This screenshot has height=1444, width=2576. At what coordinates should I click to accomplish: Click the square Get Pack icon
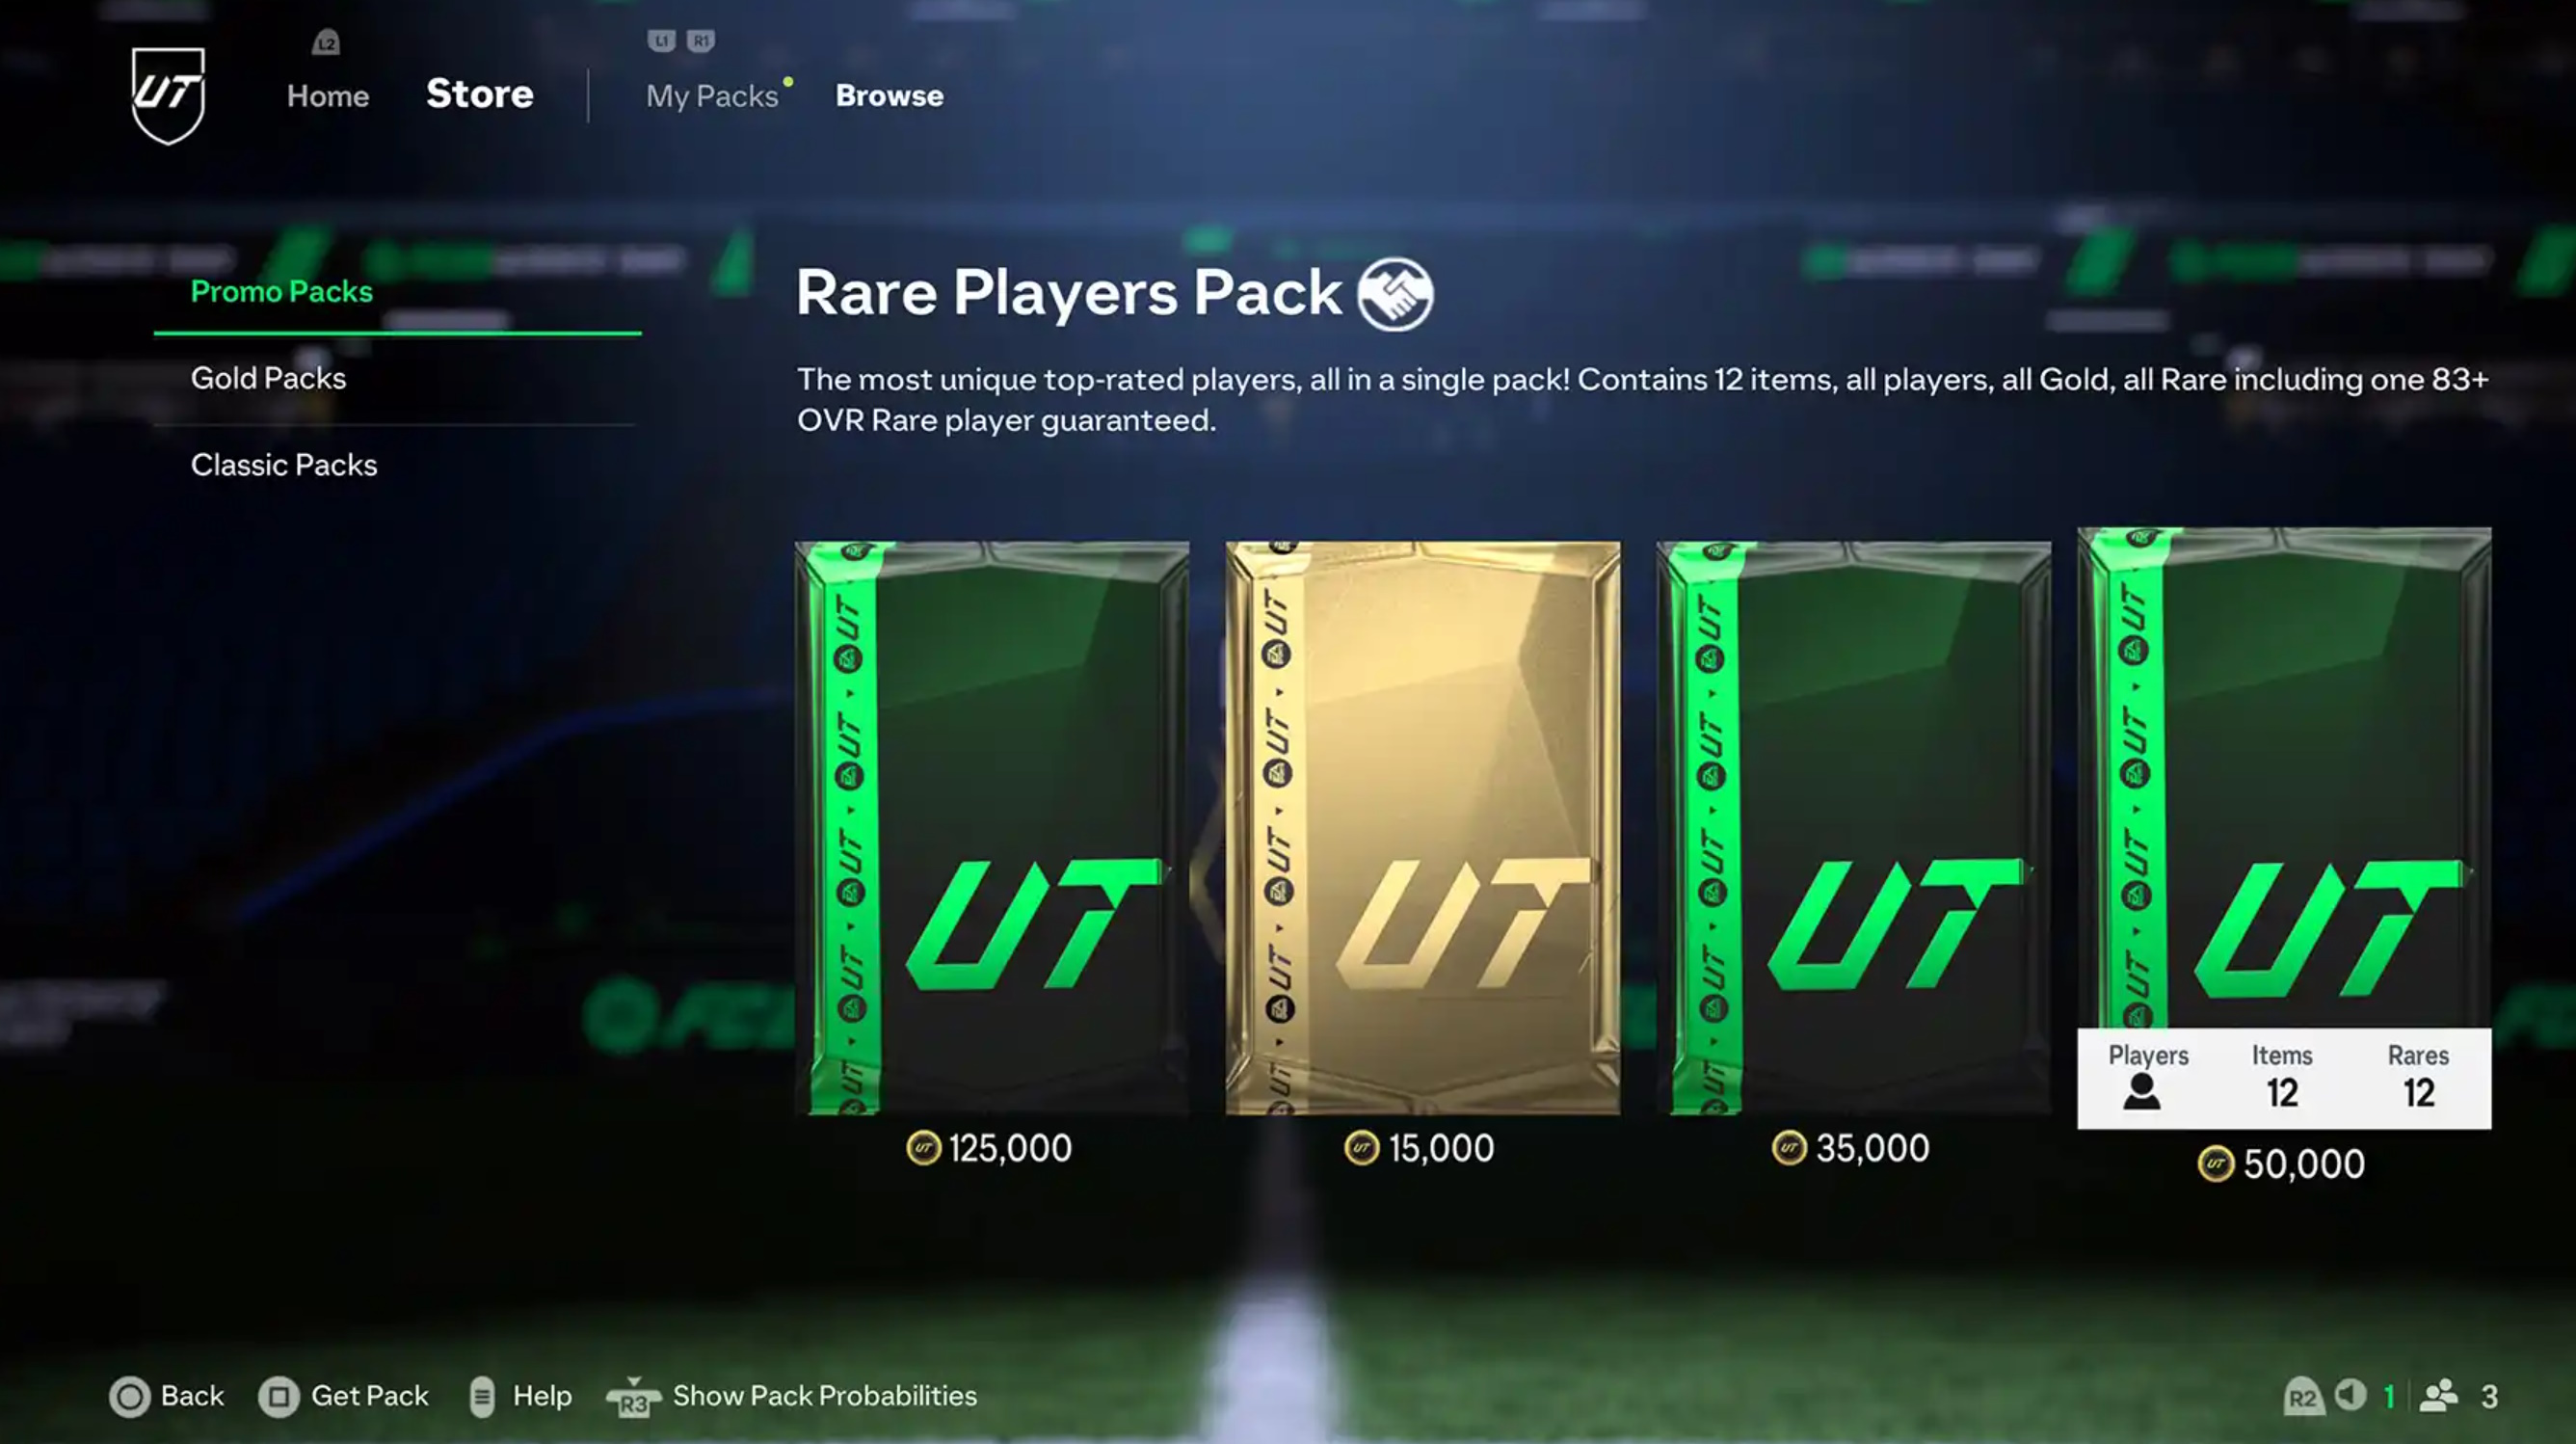tap(279, 1397)
